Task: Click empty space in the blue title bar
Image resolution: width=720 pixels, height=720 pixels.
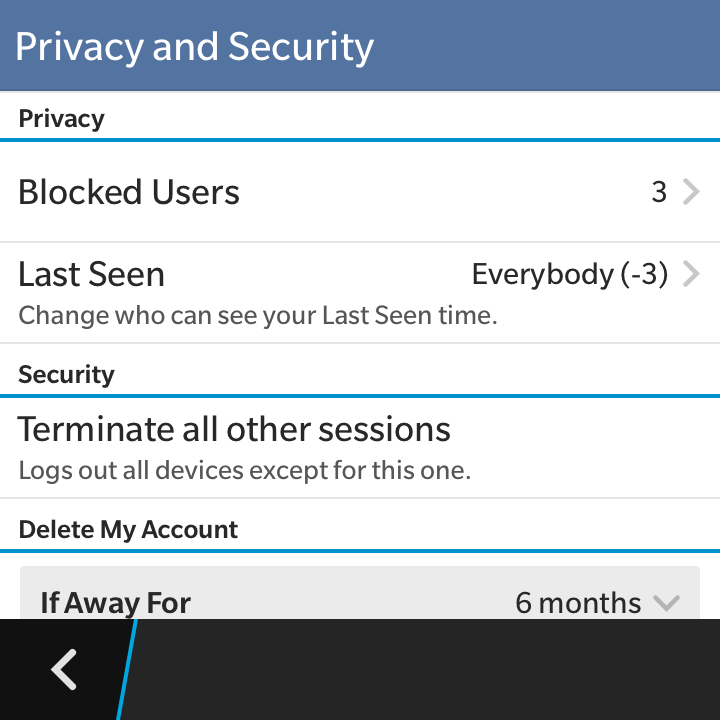Action: (x=550, y=47)
